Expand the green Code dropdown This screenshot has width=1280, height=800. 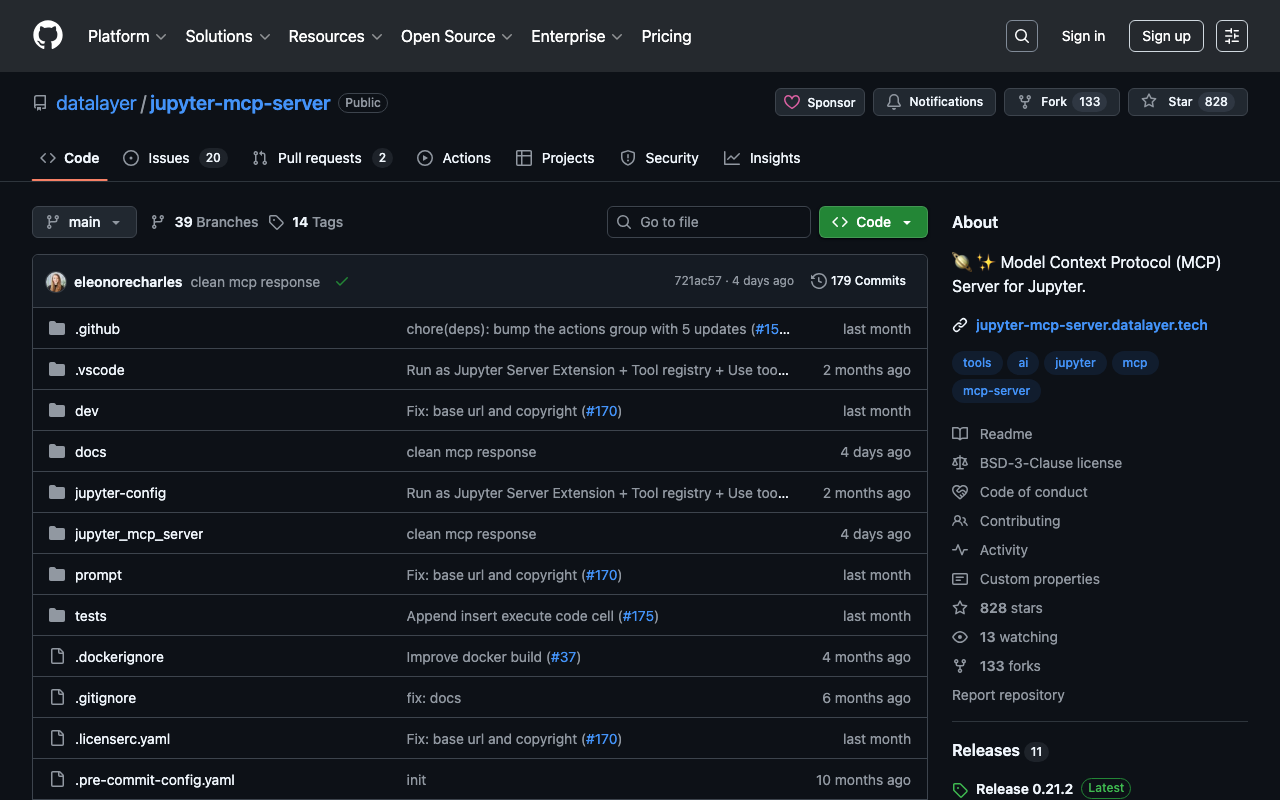coord(872,222)
